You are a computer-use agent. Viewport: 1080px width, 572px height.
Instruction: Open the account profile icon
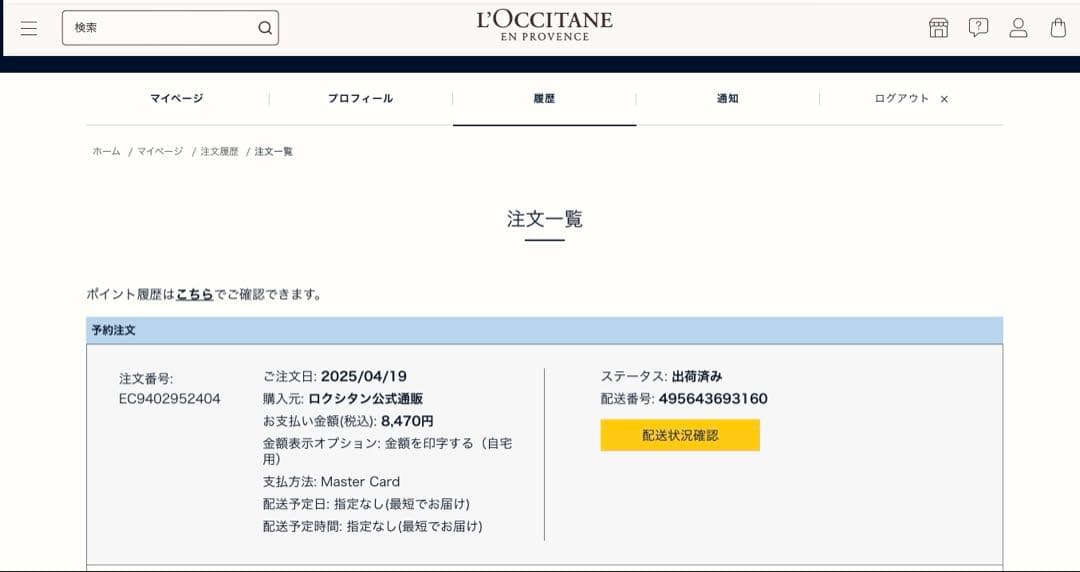(x=1018, y=28)
